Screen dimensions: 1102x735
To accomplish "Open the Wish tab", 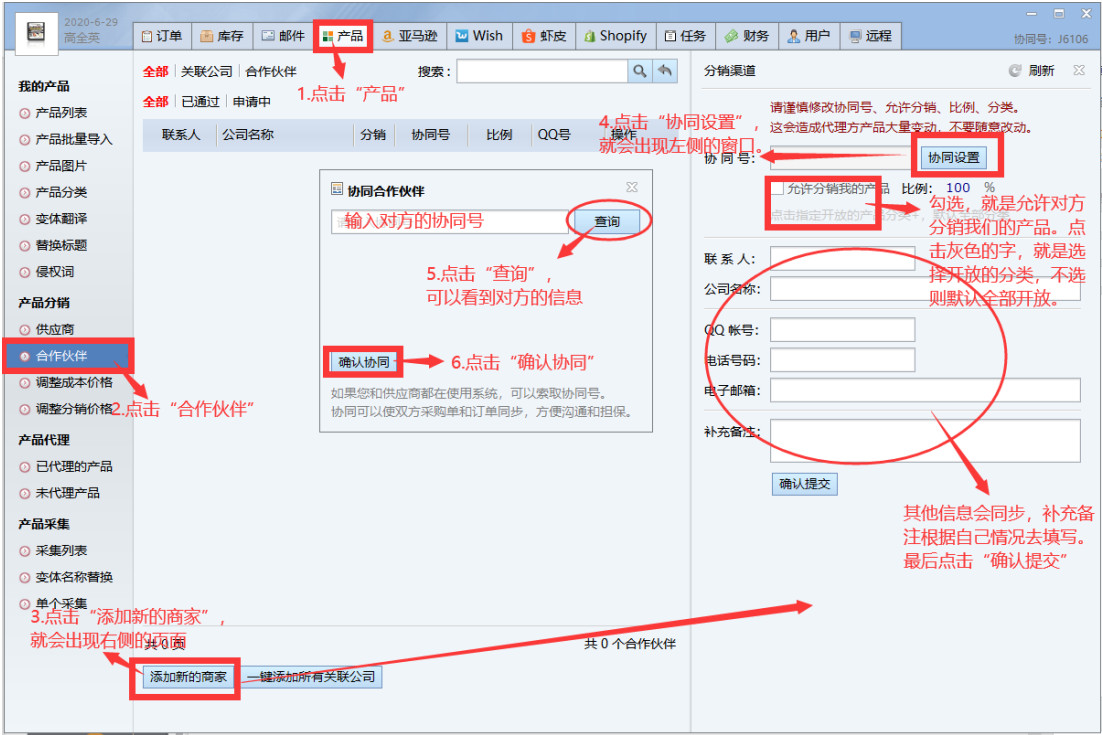I will 479,36.
